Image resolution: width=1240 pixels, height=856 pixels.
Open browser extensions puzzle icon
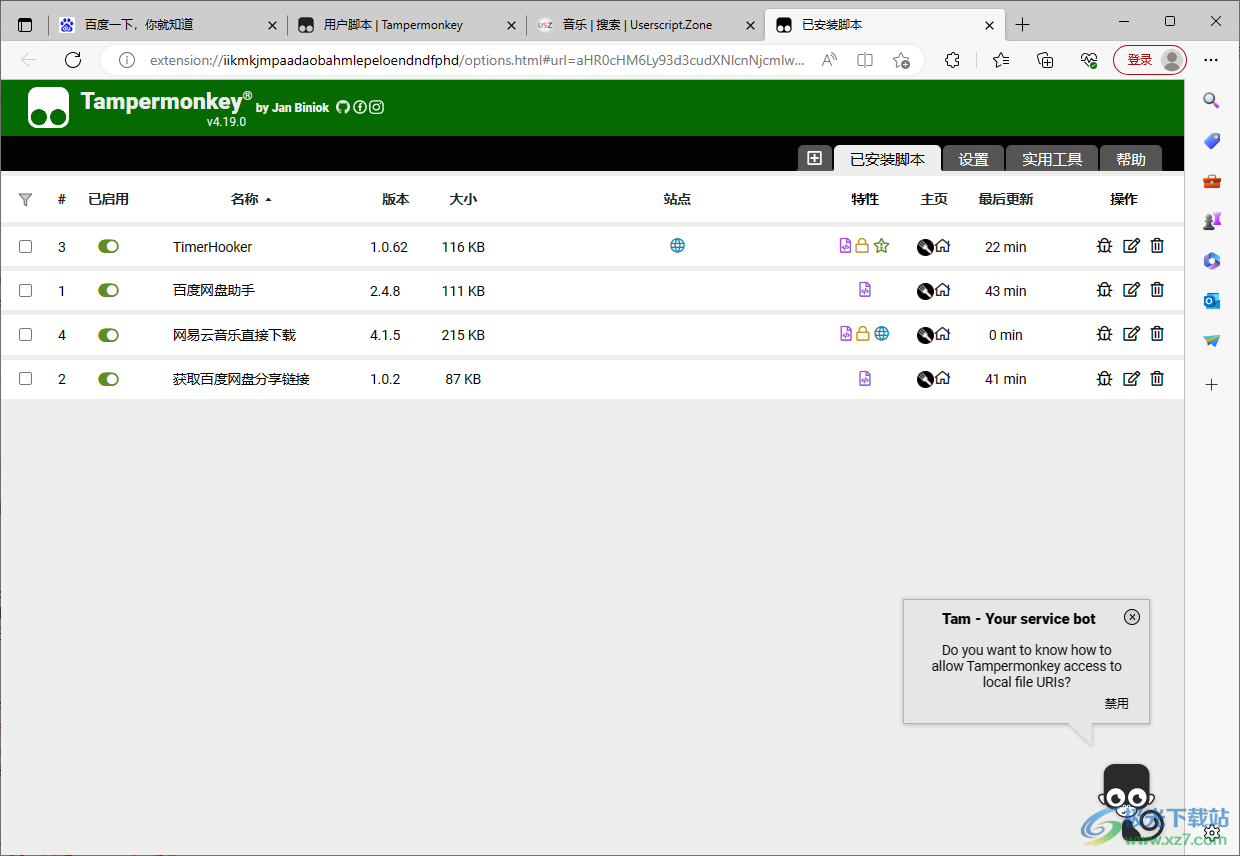(x=952, y=60)
